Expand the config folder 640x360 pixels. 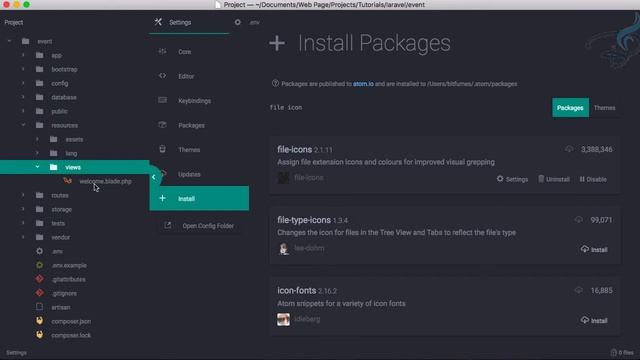(23, 83)
